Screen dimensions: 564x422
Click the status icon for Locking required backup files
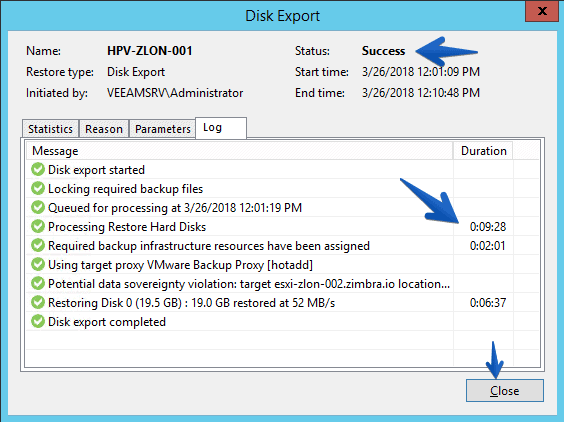point(38,188)
